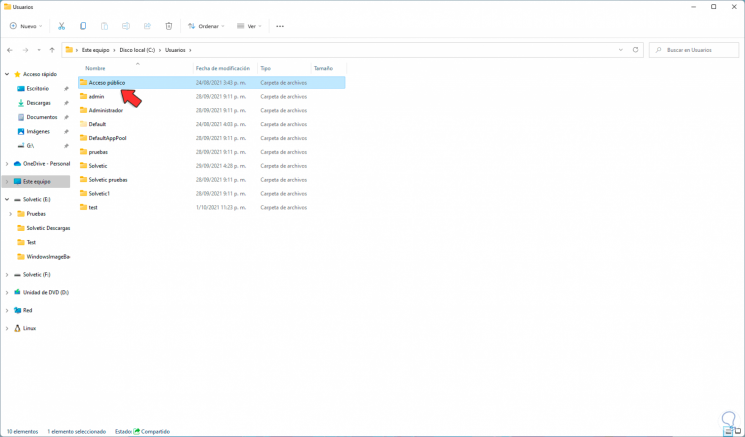Sort by the Tipo column header
Image resolution: width=745 pixels, height=437 pixels.
click(x=266, y=68)
